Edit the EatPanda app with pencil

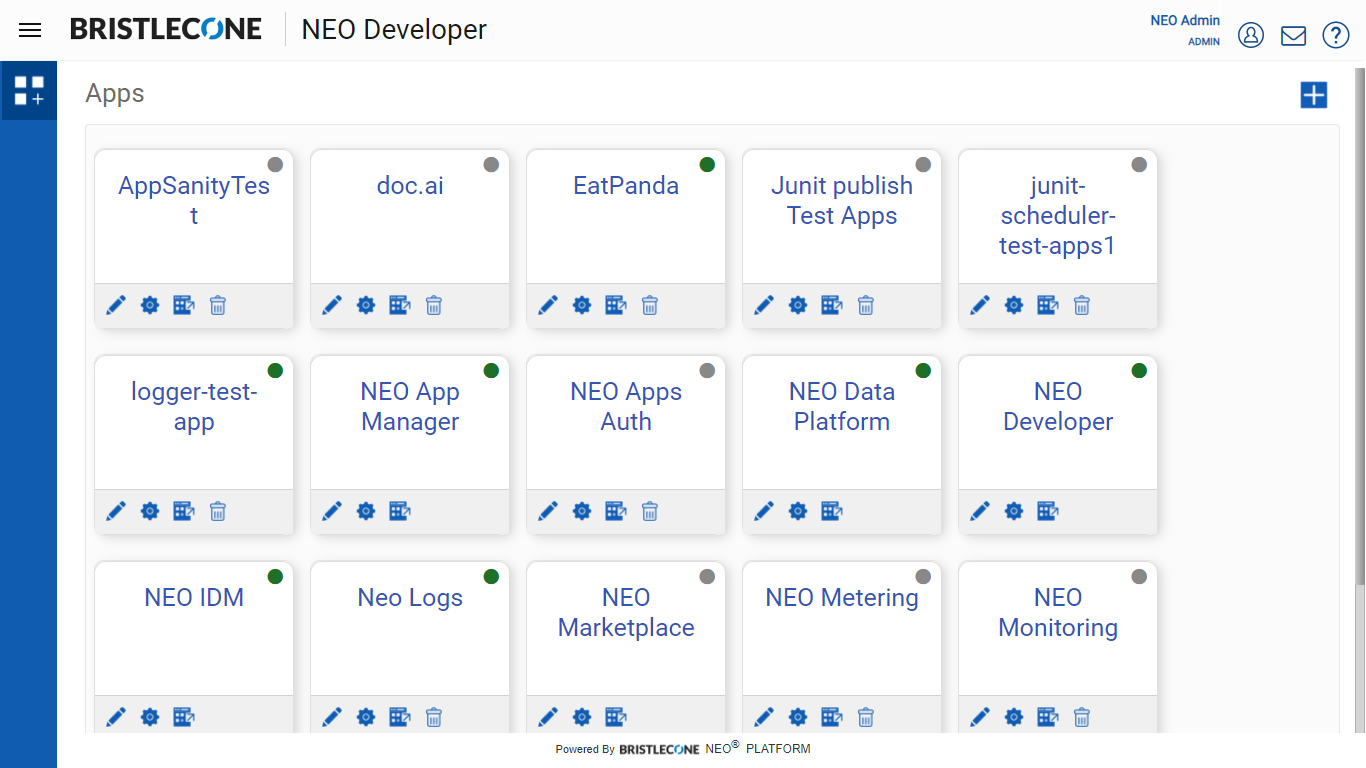coord(548,305)
